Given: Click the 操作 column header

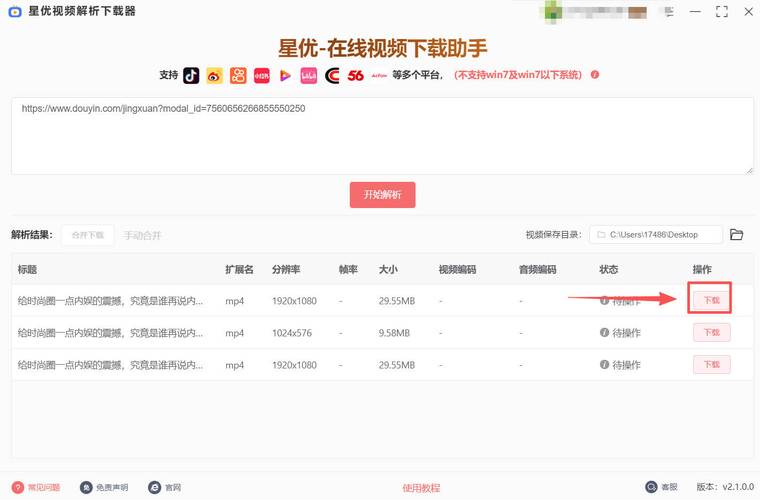Looking at the screenshot, I should [x=702, y=269].
